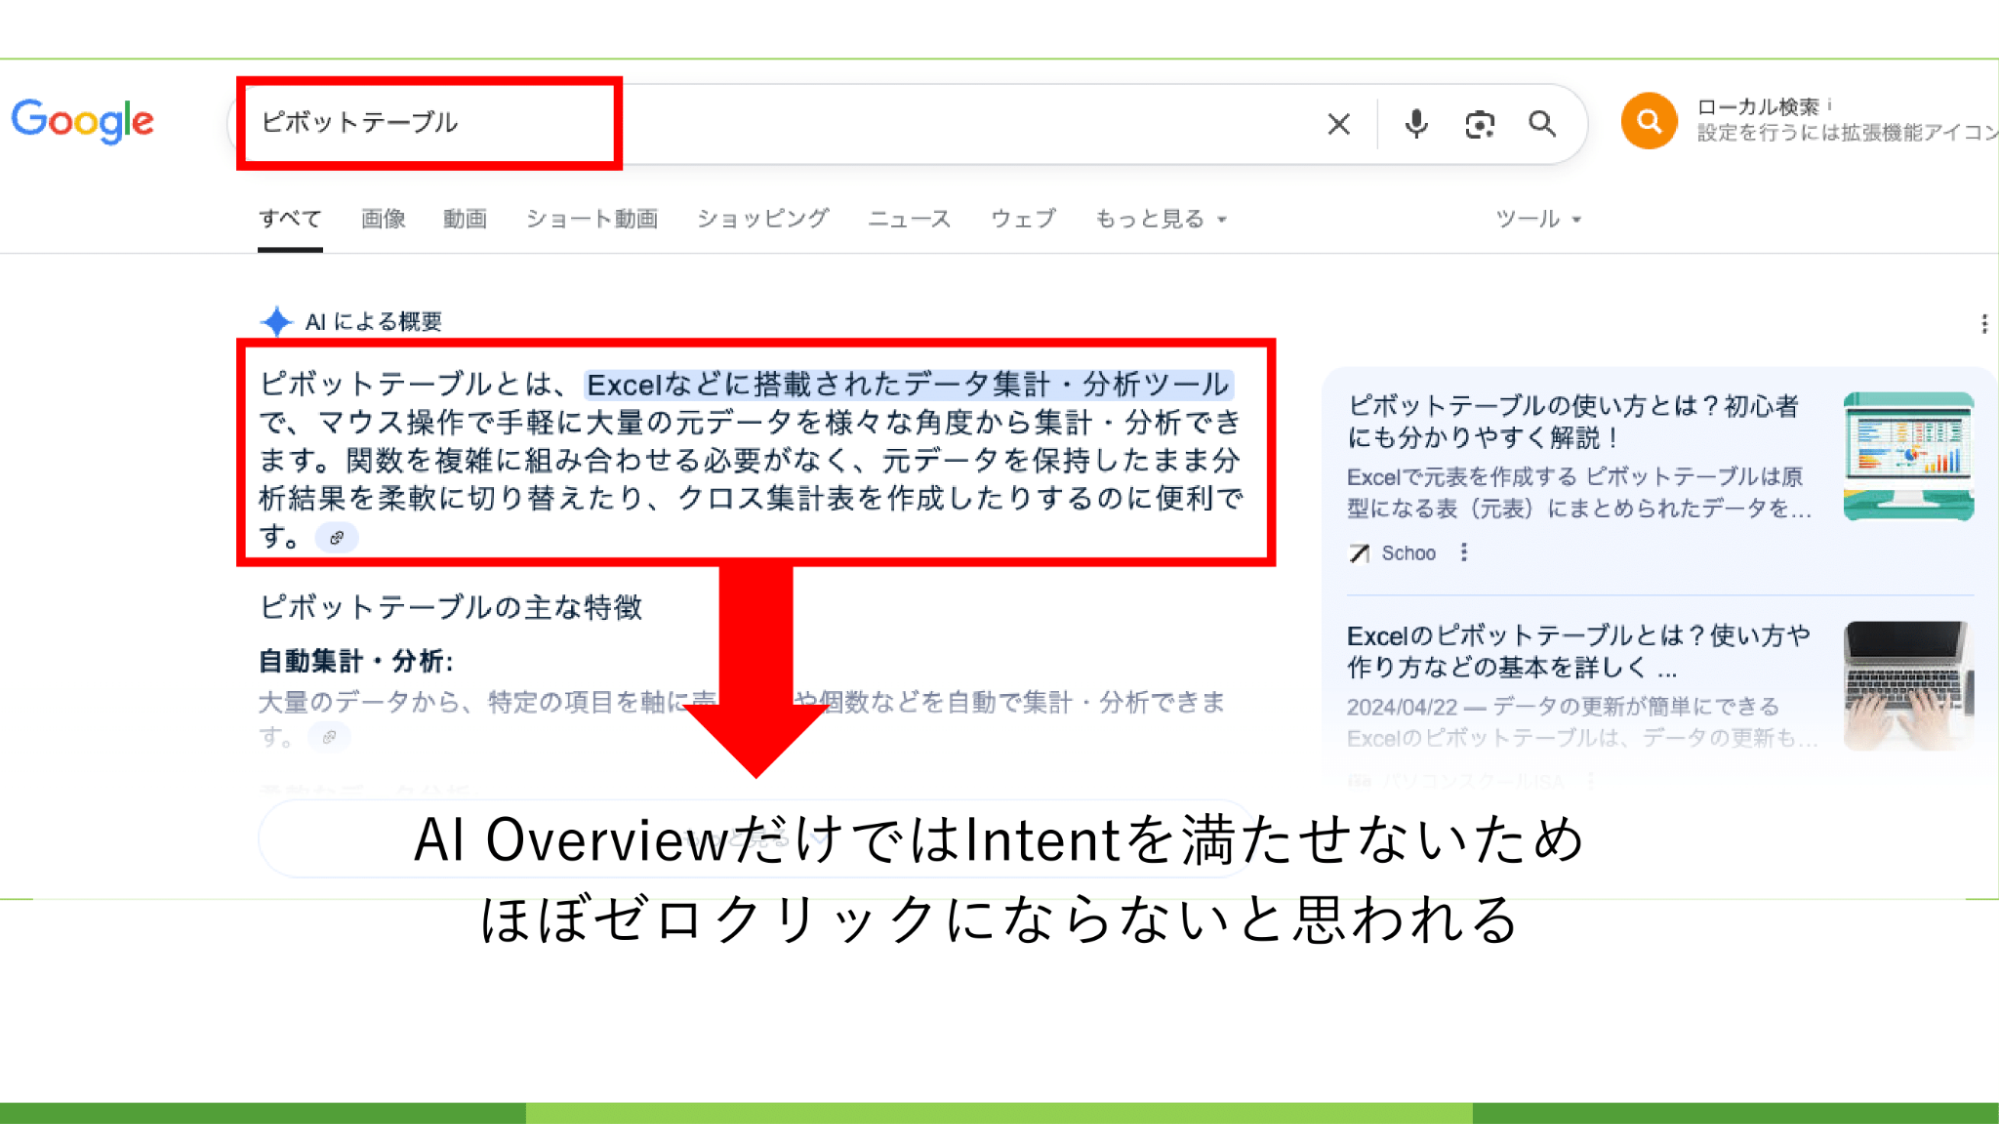Click the orange local search extension icon
This screenshot has width=1999, height=1125.
coord(1648,121)
